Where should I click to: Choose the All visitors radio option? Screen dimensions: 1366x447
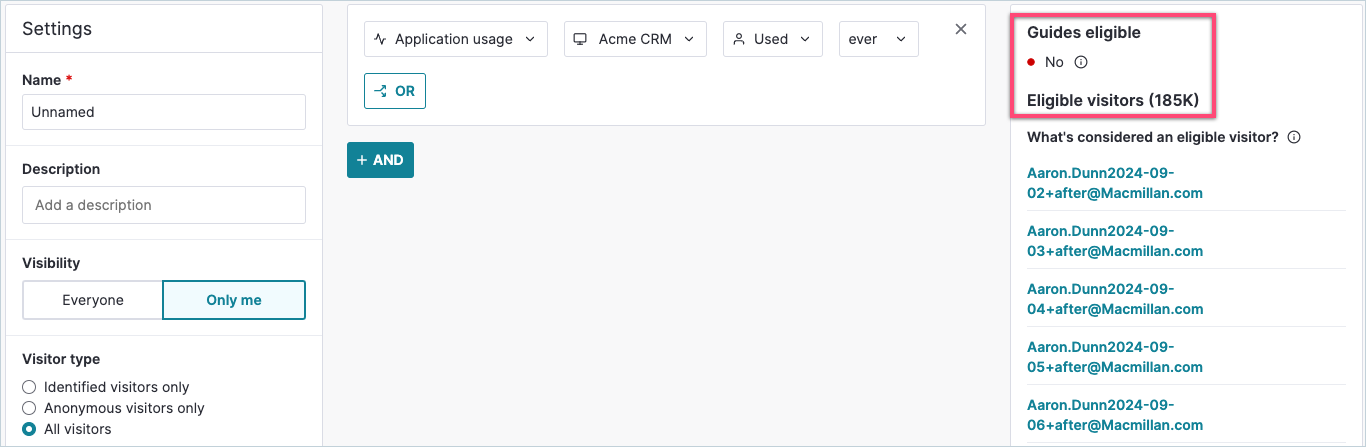click(x=29, y=429)
